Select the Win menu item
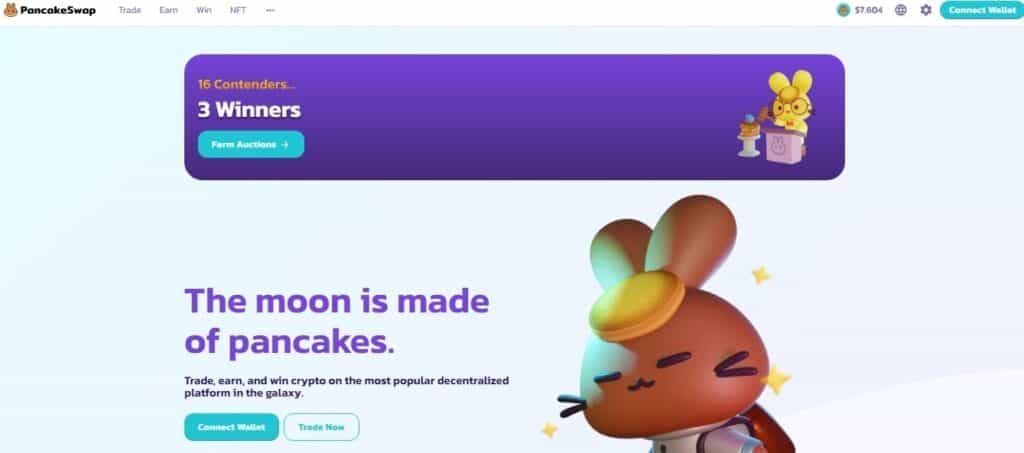This screenshot has width=1024, height=453. coord(204,10)
